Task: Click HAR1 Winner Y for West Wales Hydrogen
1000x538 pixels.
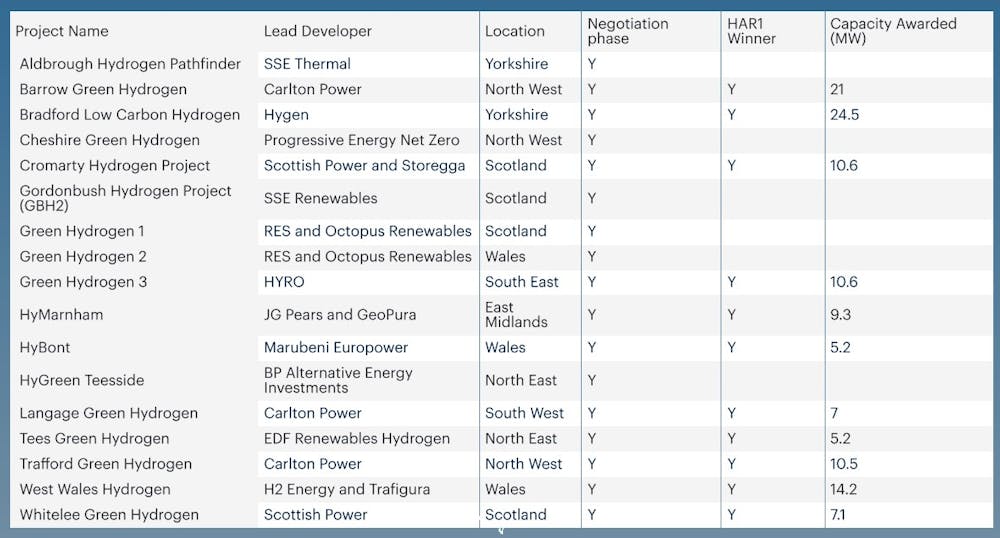Action: pyautogui.click(x=732, y=490)
